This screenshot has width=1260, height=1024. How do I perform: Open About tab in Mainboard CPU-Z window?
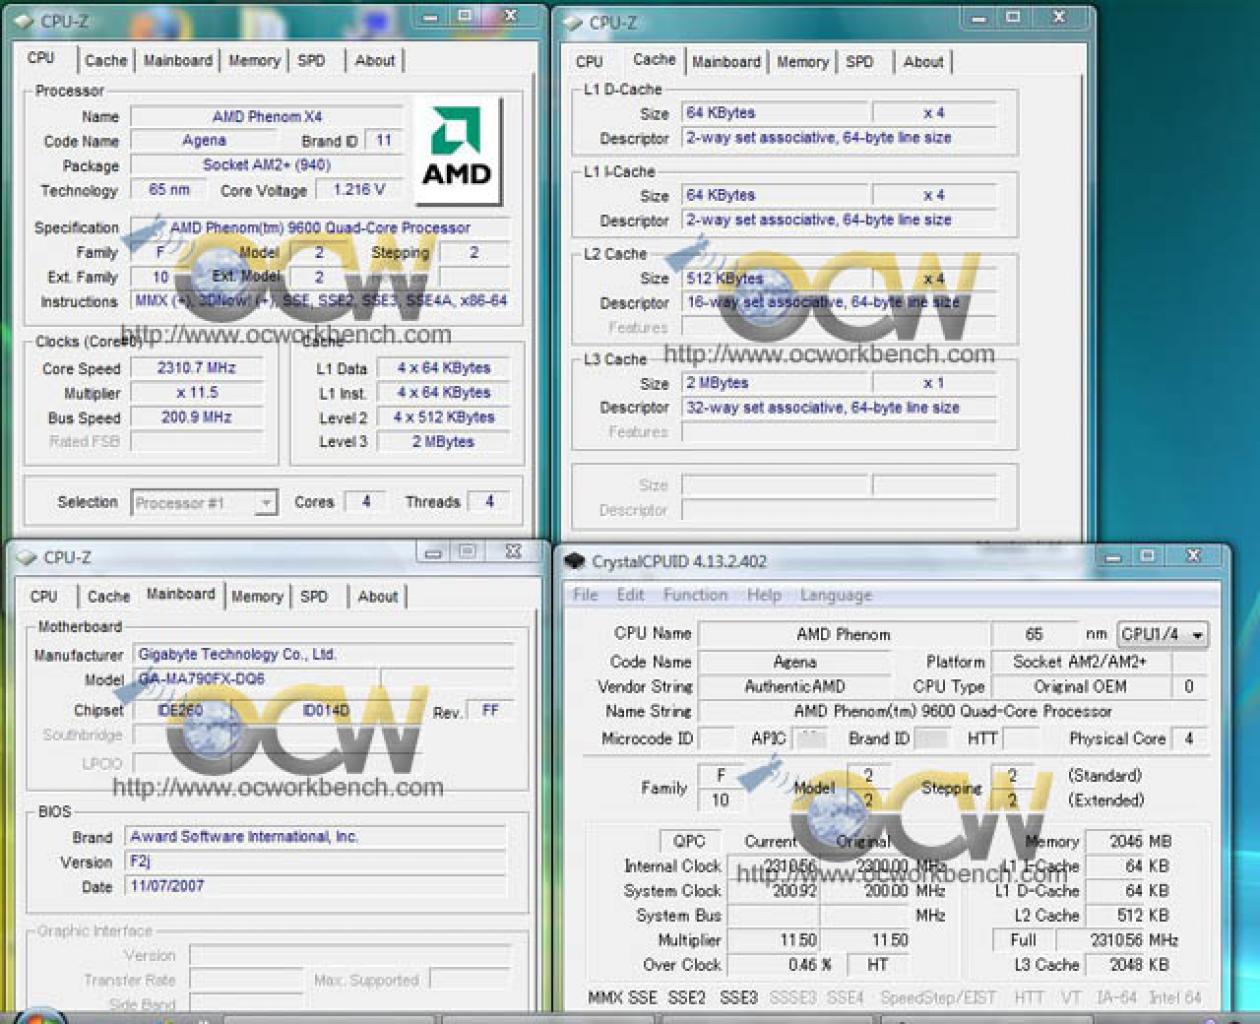tap(378, 597)
